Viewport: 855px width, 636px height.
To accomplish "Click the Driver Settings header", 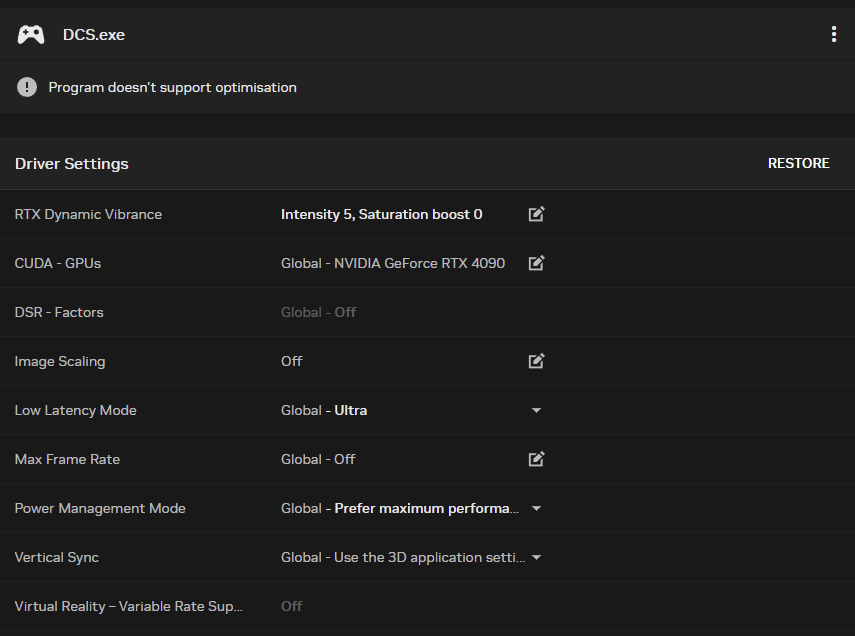I will 71,164.
